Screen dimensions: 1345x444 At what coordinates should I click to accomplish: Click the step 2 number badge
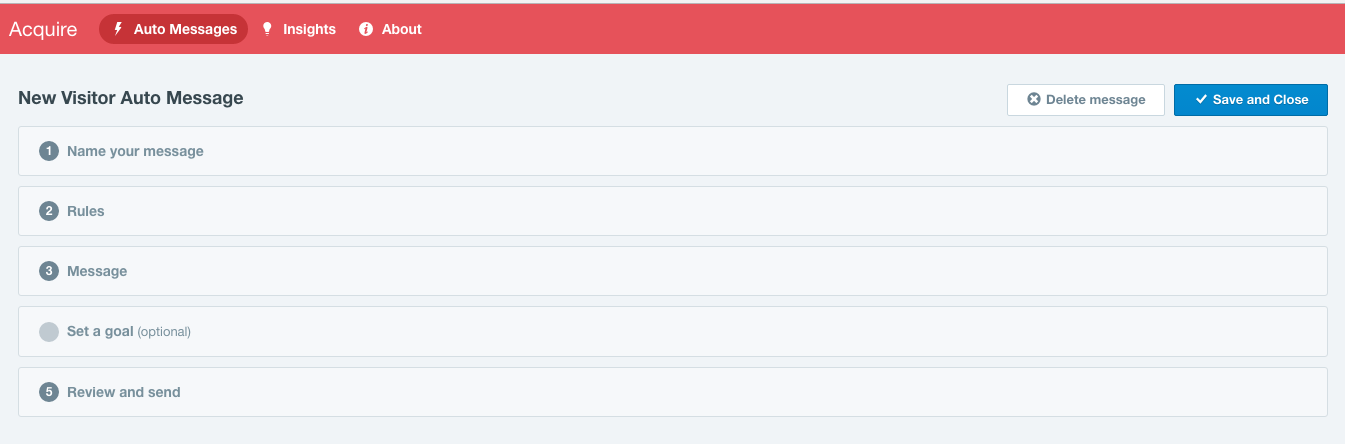click(x=48, y=211)
